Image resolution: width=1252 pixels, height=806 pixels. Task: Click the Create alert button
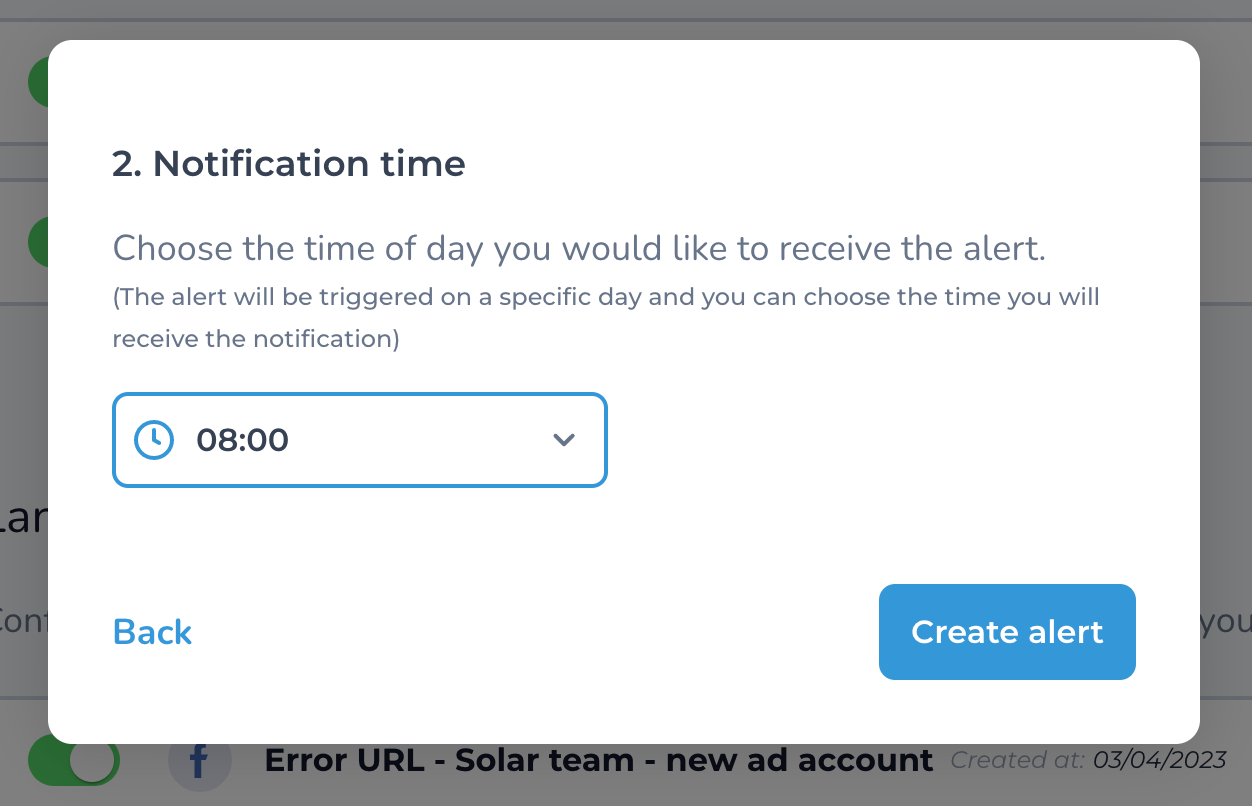[1007, 632]
